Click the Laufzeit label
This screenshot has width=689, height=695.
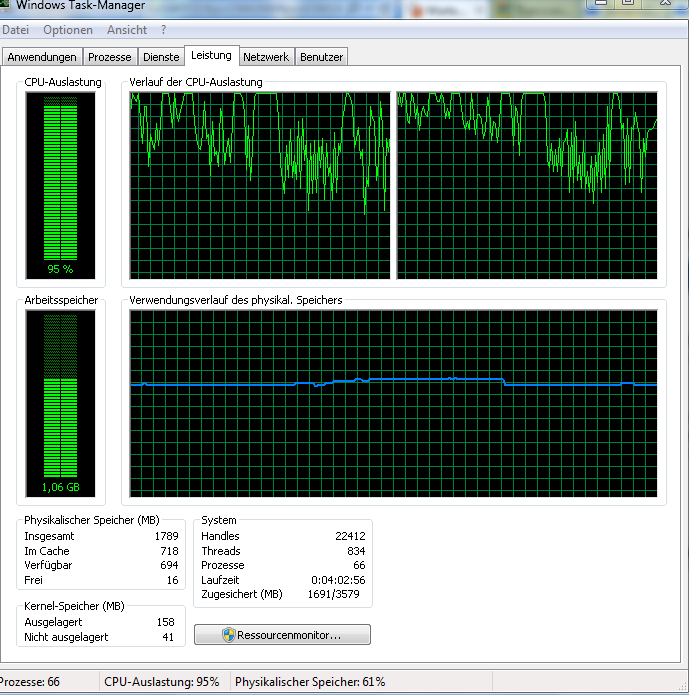(220, 580)
